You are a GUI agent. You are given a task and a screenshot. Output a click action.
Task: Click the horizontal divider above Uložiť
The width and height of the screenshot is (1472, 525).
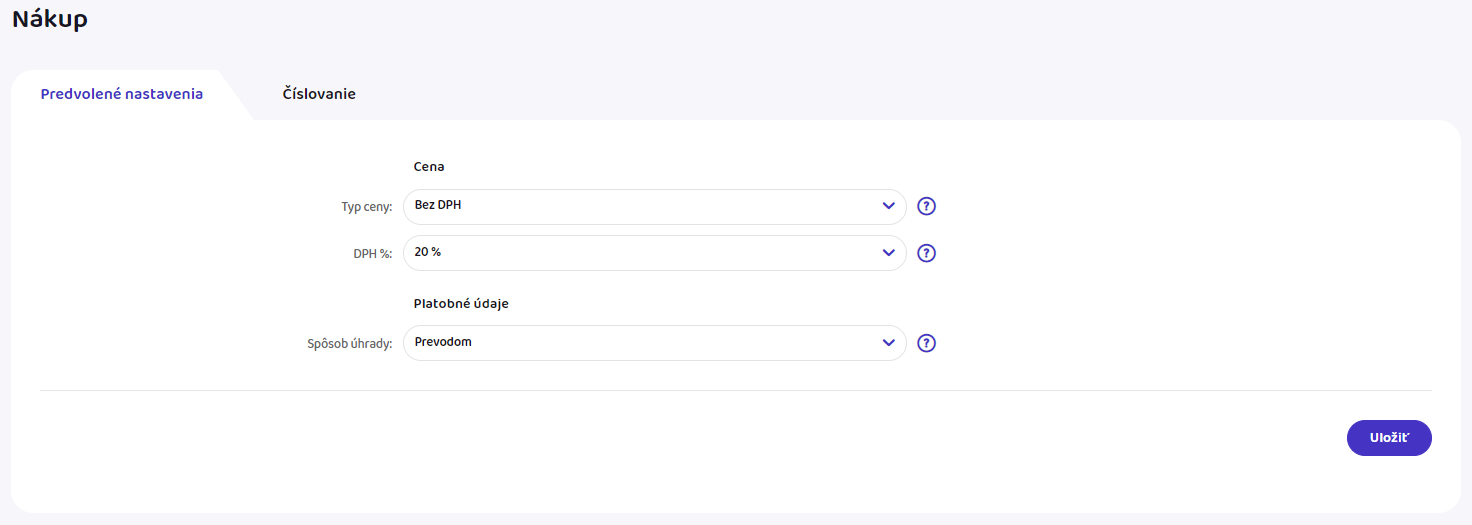point(735,390)
